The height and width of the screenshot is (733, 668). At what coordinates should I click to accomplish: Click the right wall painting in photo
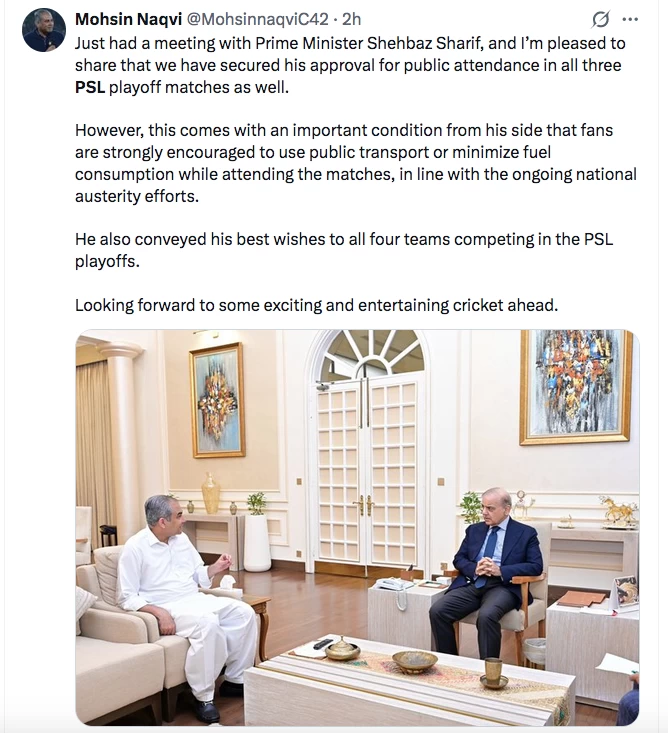pyautogui.click(x=575, y=386)
